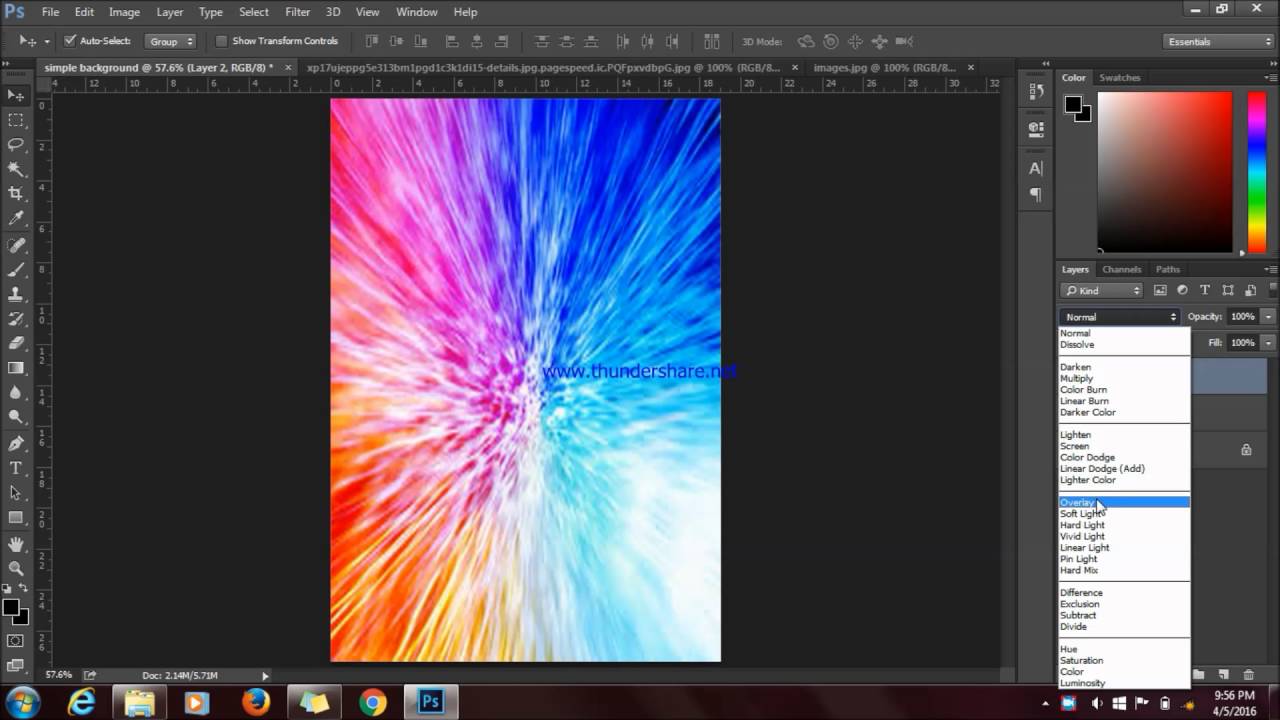Open Google Chrome from the taskbar
The image size is (1280, 720).
click(373, 702)
